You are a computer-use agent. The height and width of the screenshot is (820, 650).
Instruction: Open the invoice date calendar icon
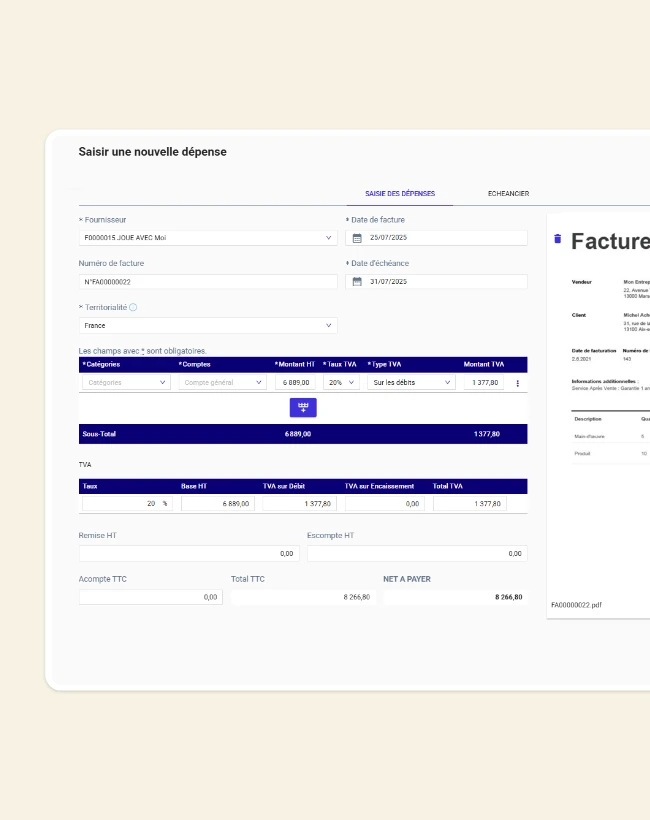pos(357,238)
